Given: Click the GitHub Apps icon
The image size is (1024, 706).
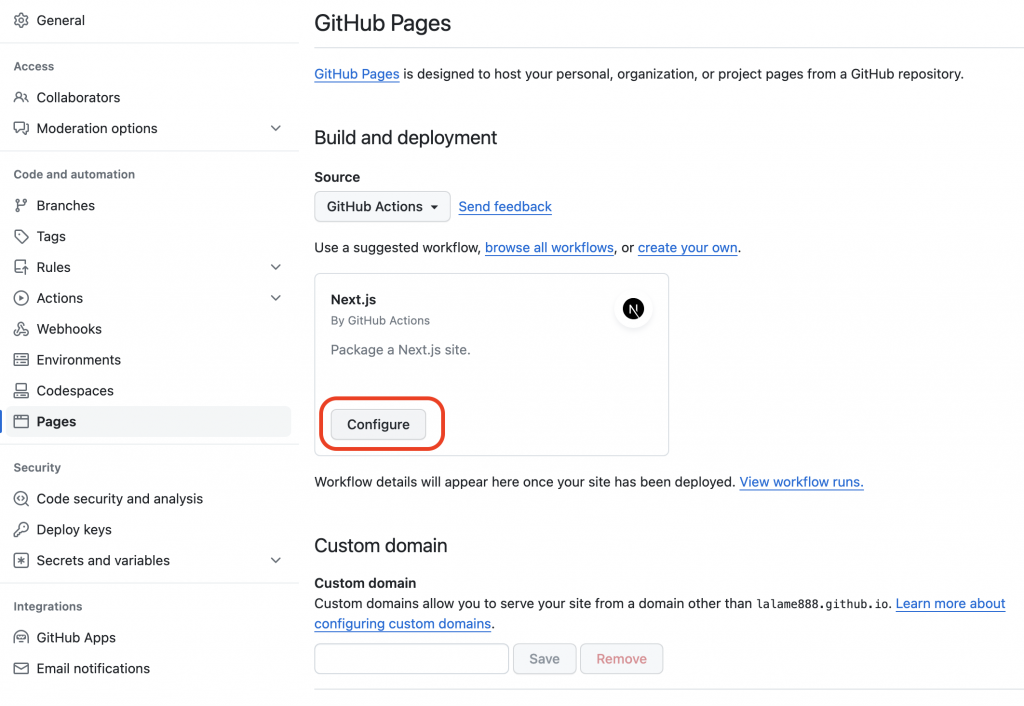Looking at the screenshot, I should [x=21, y=638].
